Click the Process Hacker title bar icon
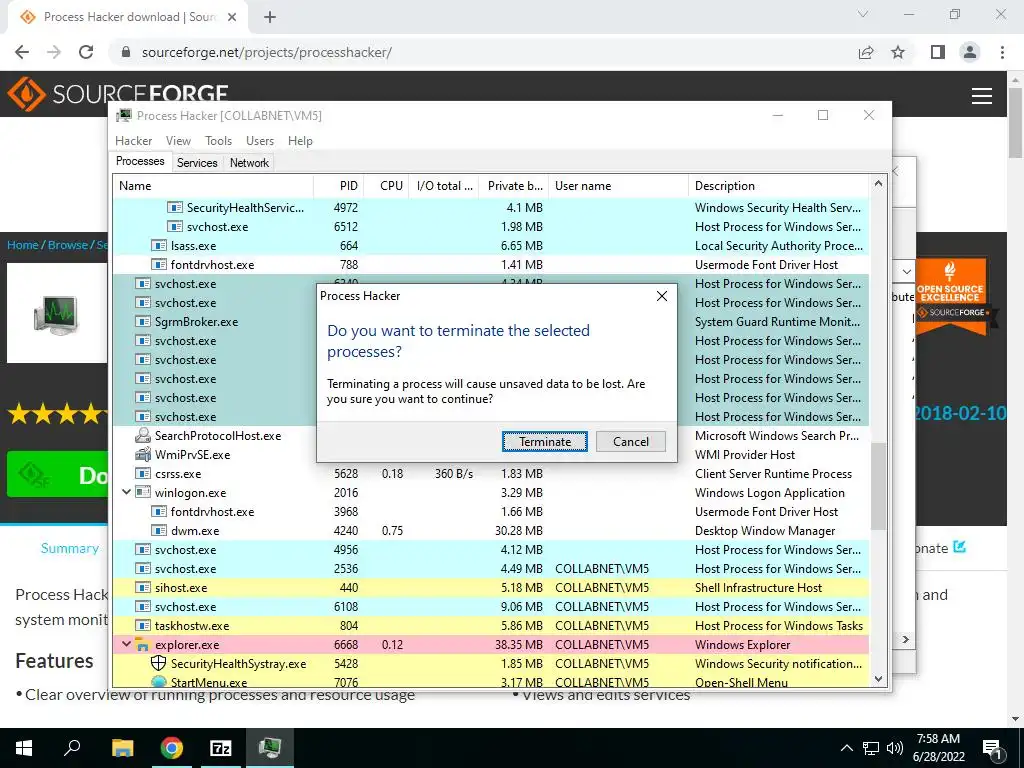This screenshot has height=768, width=1024. [124, 116]
